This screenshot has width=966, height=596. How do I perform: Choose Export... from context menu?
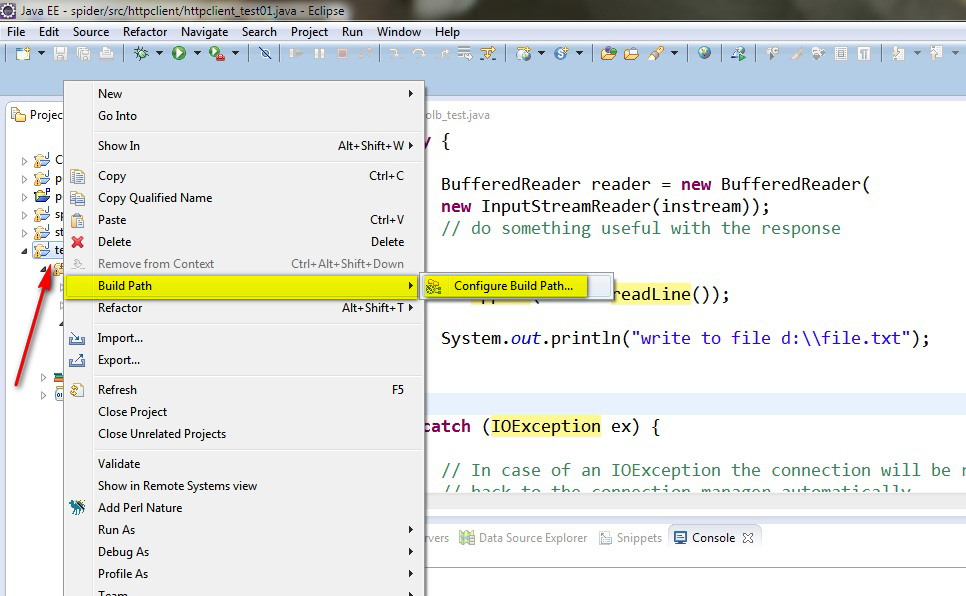point(244,360)
